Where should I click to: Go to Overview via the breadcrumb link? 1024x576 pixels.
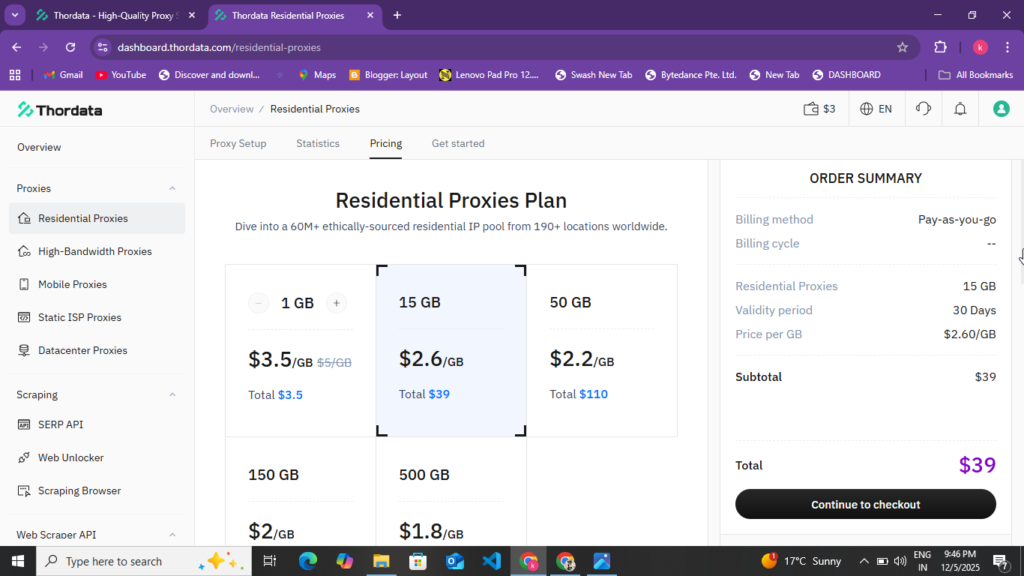point(232,108)
